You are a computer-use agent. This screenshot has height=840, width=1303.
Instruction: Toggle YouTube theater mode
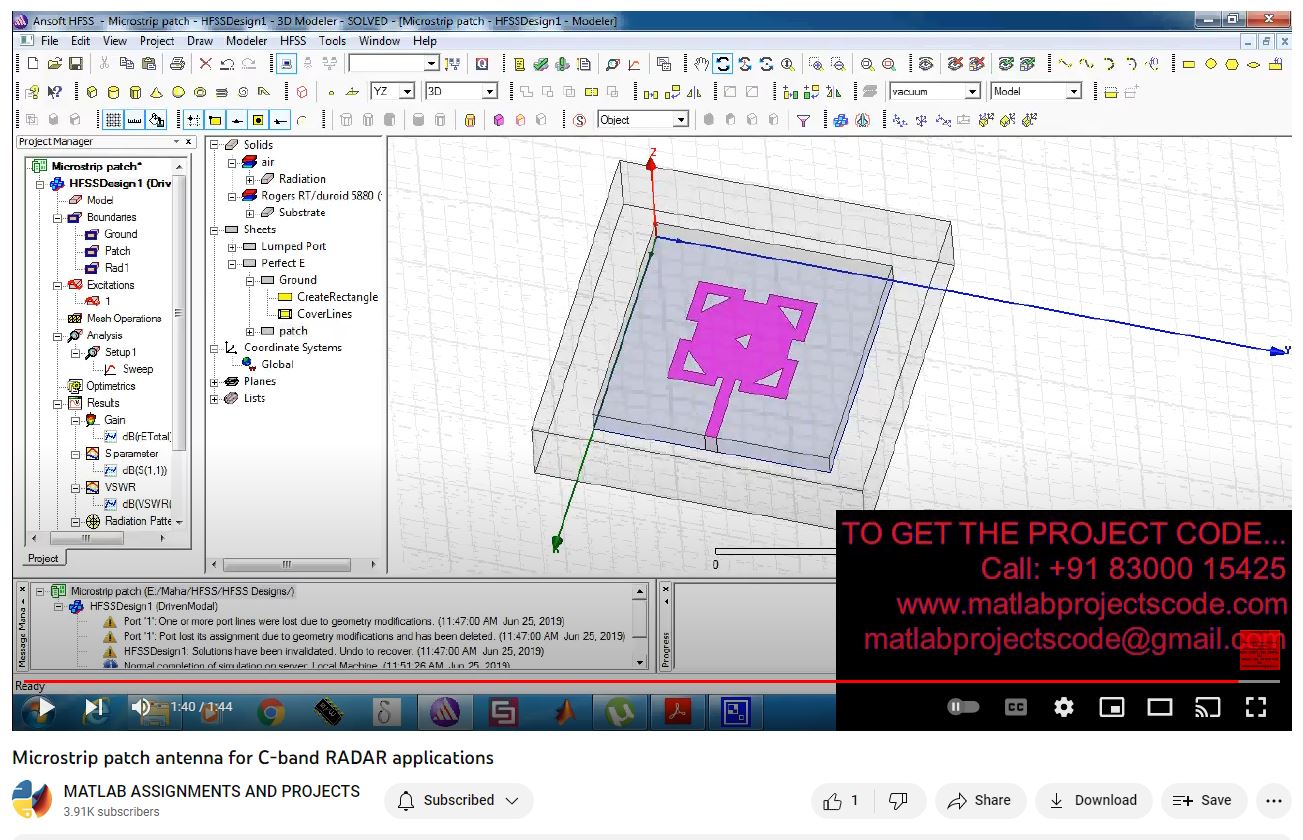[x=1160, y=707]
